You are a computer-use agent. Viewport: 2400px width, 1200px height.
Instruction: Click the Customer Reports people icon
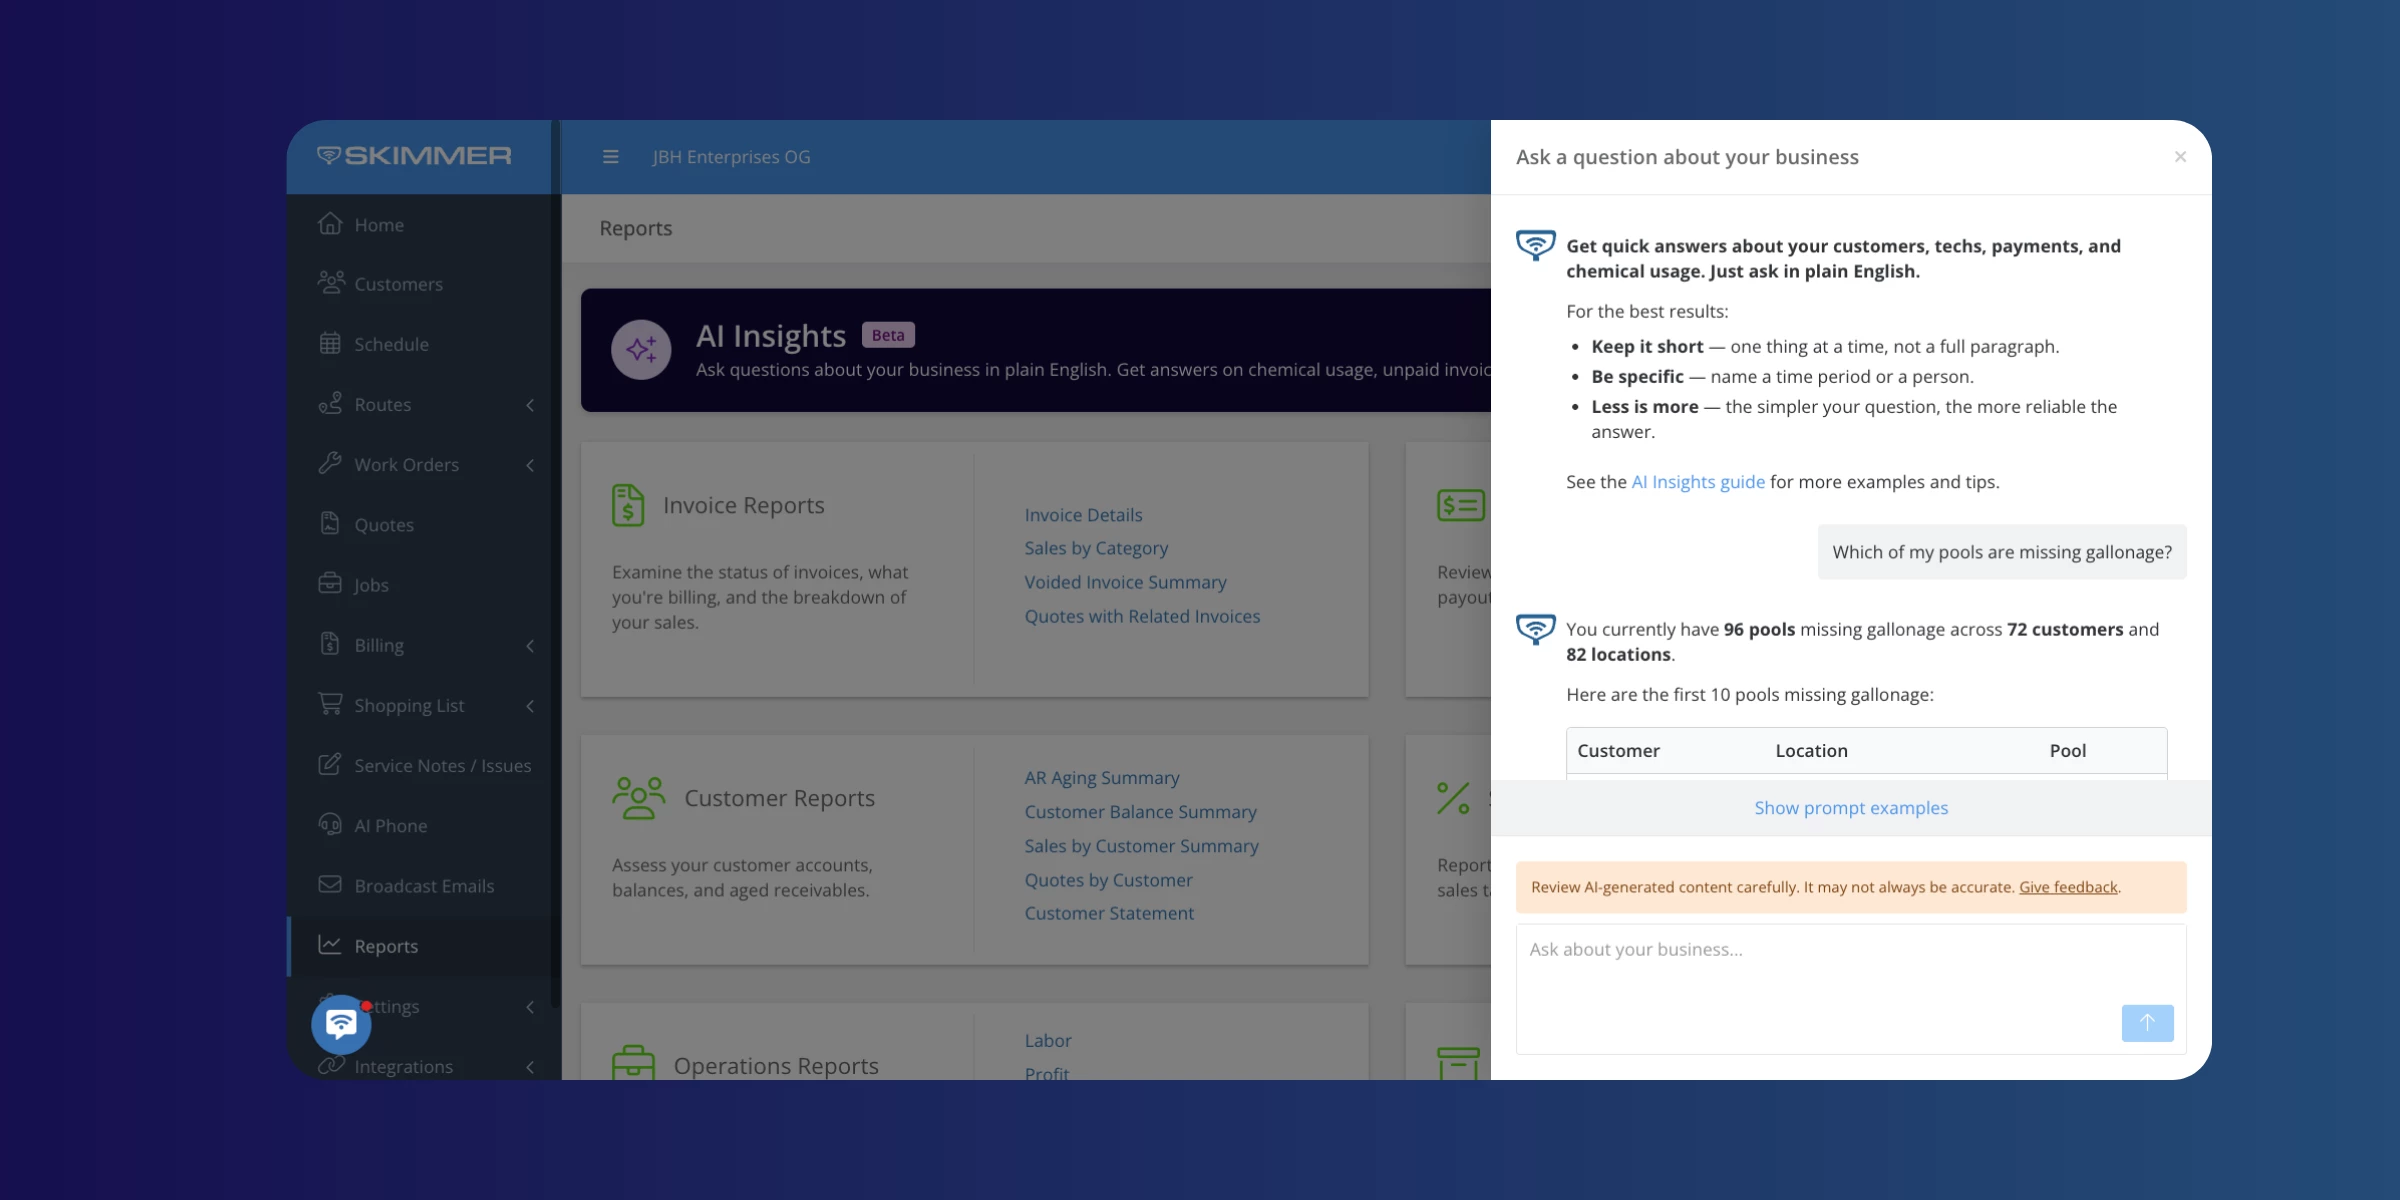[639, 798]
